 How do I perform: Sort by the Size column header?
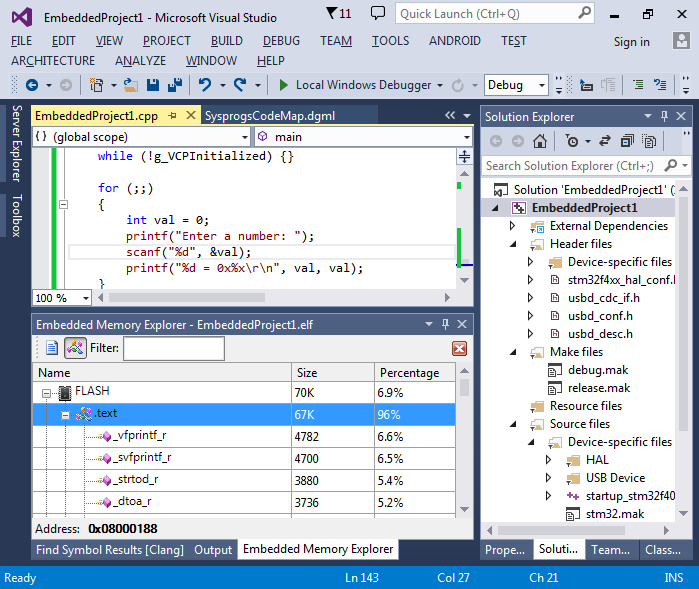pyautogui.click(x=333, y=372)
